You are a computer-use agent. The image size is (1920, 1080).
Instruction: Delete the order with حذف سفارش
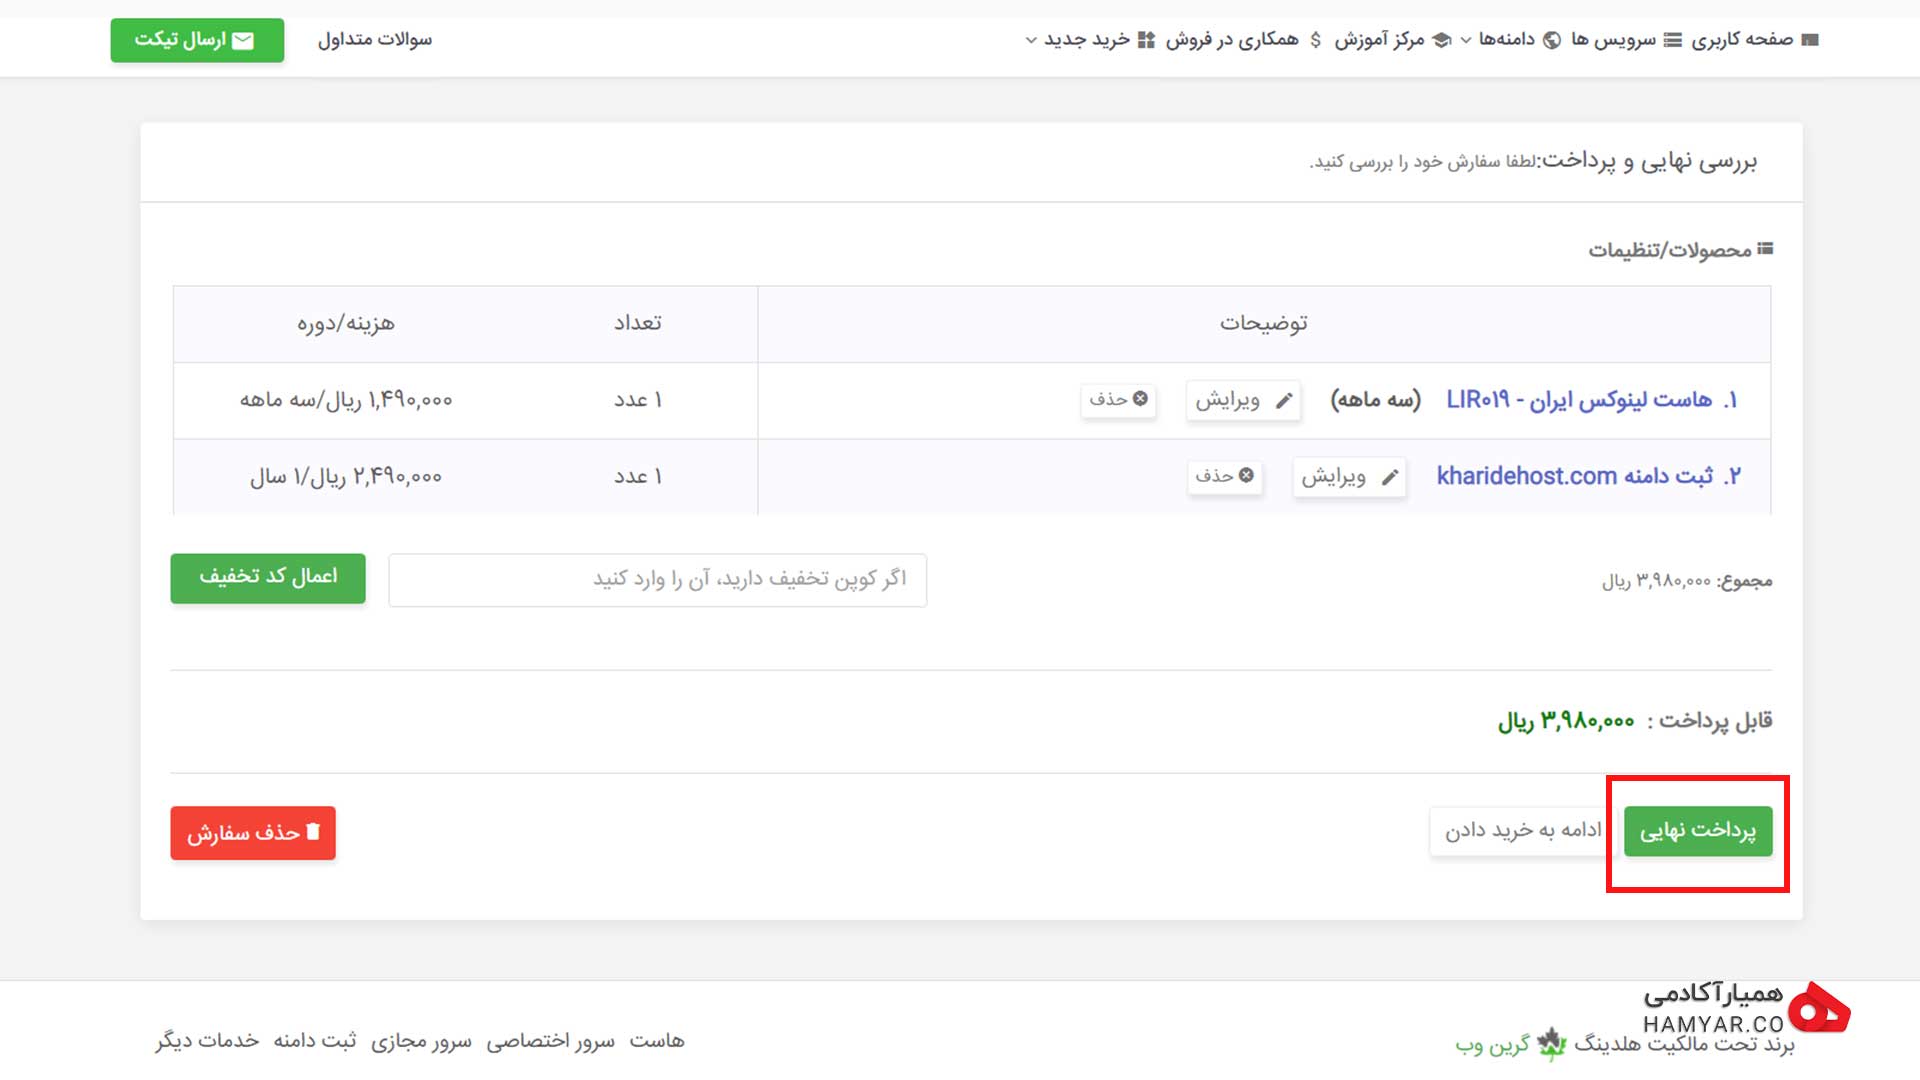253,833
